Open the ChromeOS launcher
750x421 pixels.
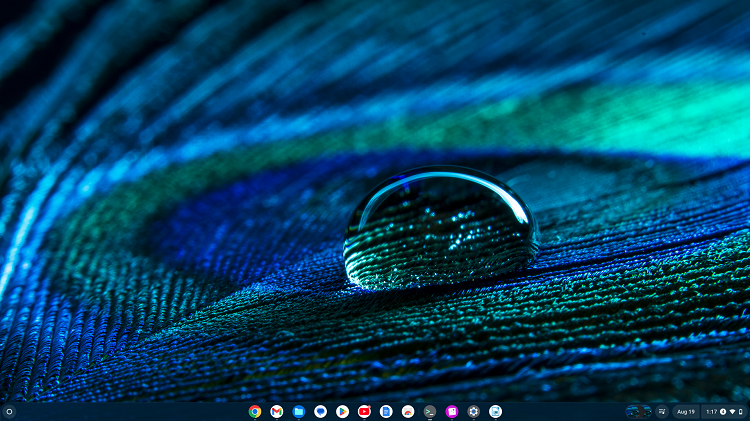(x=9, y=411)
